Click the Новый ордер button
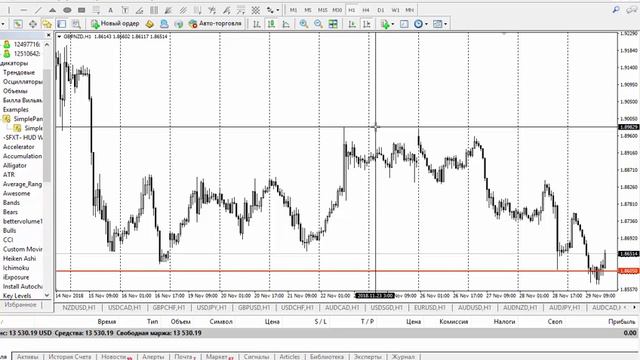This screenshot has width=640, height=360. pyautogui.click(x=115, y=24)
